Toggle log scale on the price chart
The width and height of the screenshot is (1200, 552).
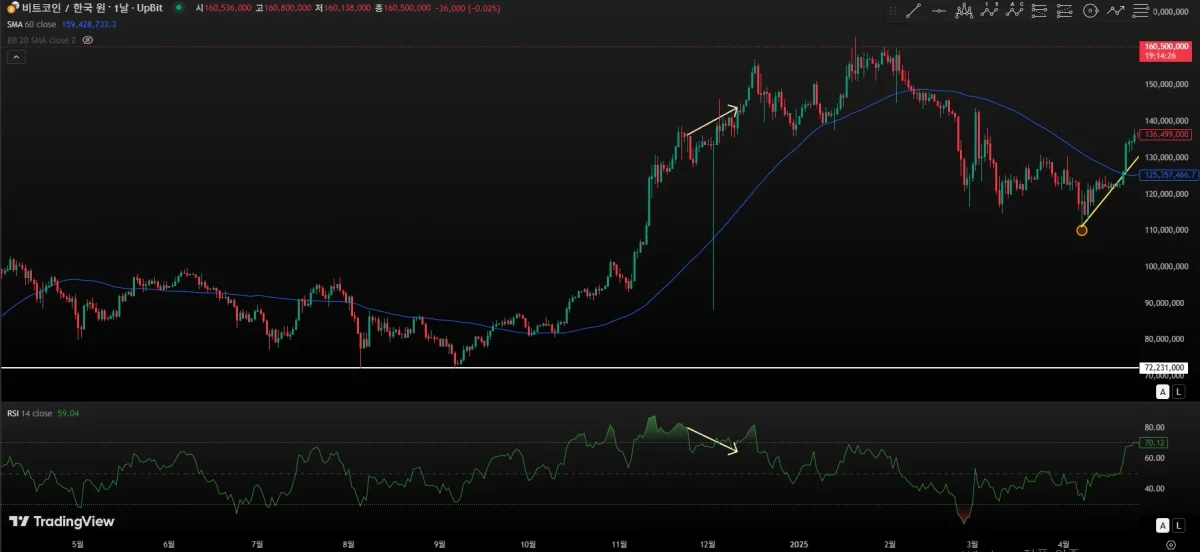coord(1176,392)
